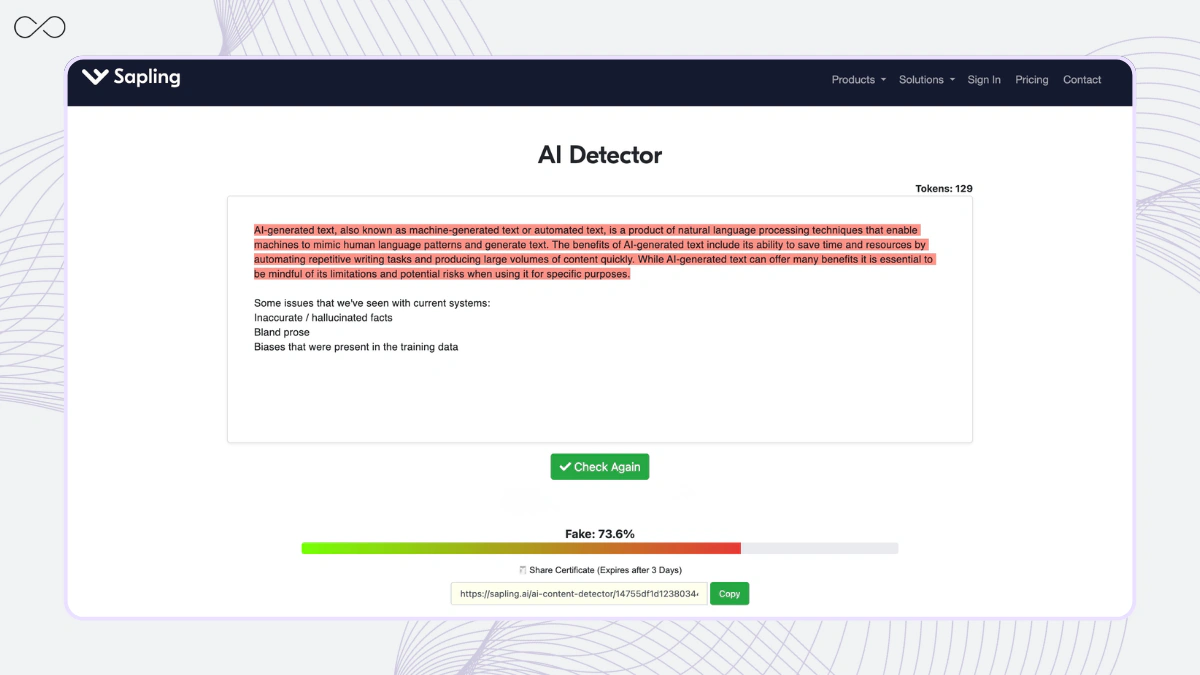Click the Fake percentage progress bar
This screenshot has width=1200, height=675.
(x=600, y=548)
